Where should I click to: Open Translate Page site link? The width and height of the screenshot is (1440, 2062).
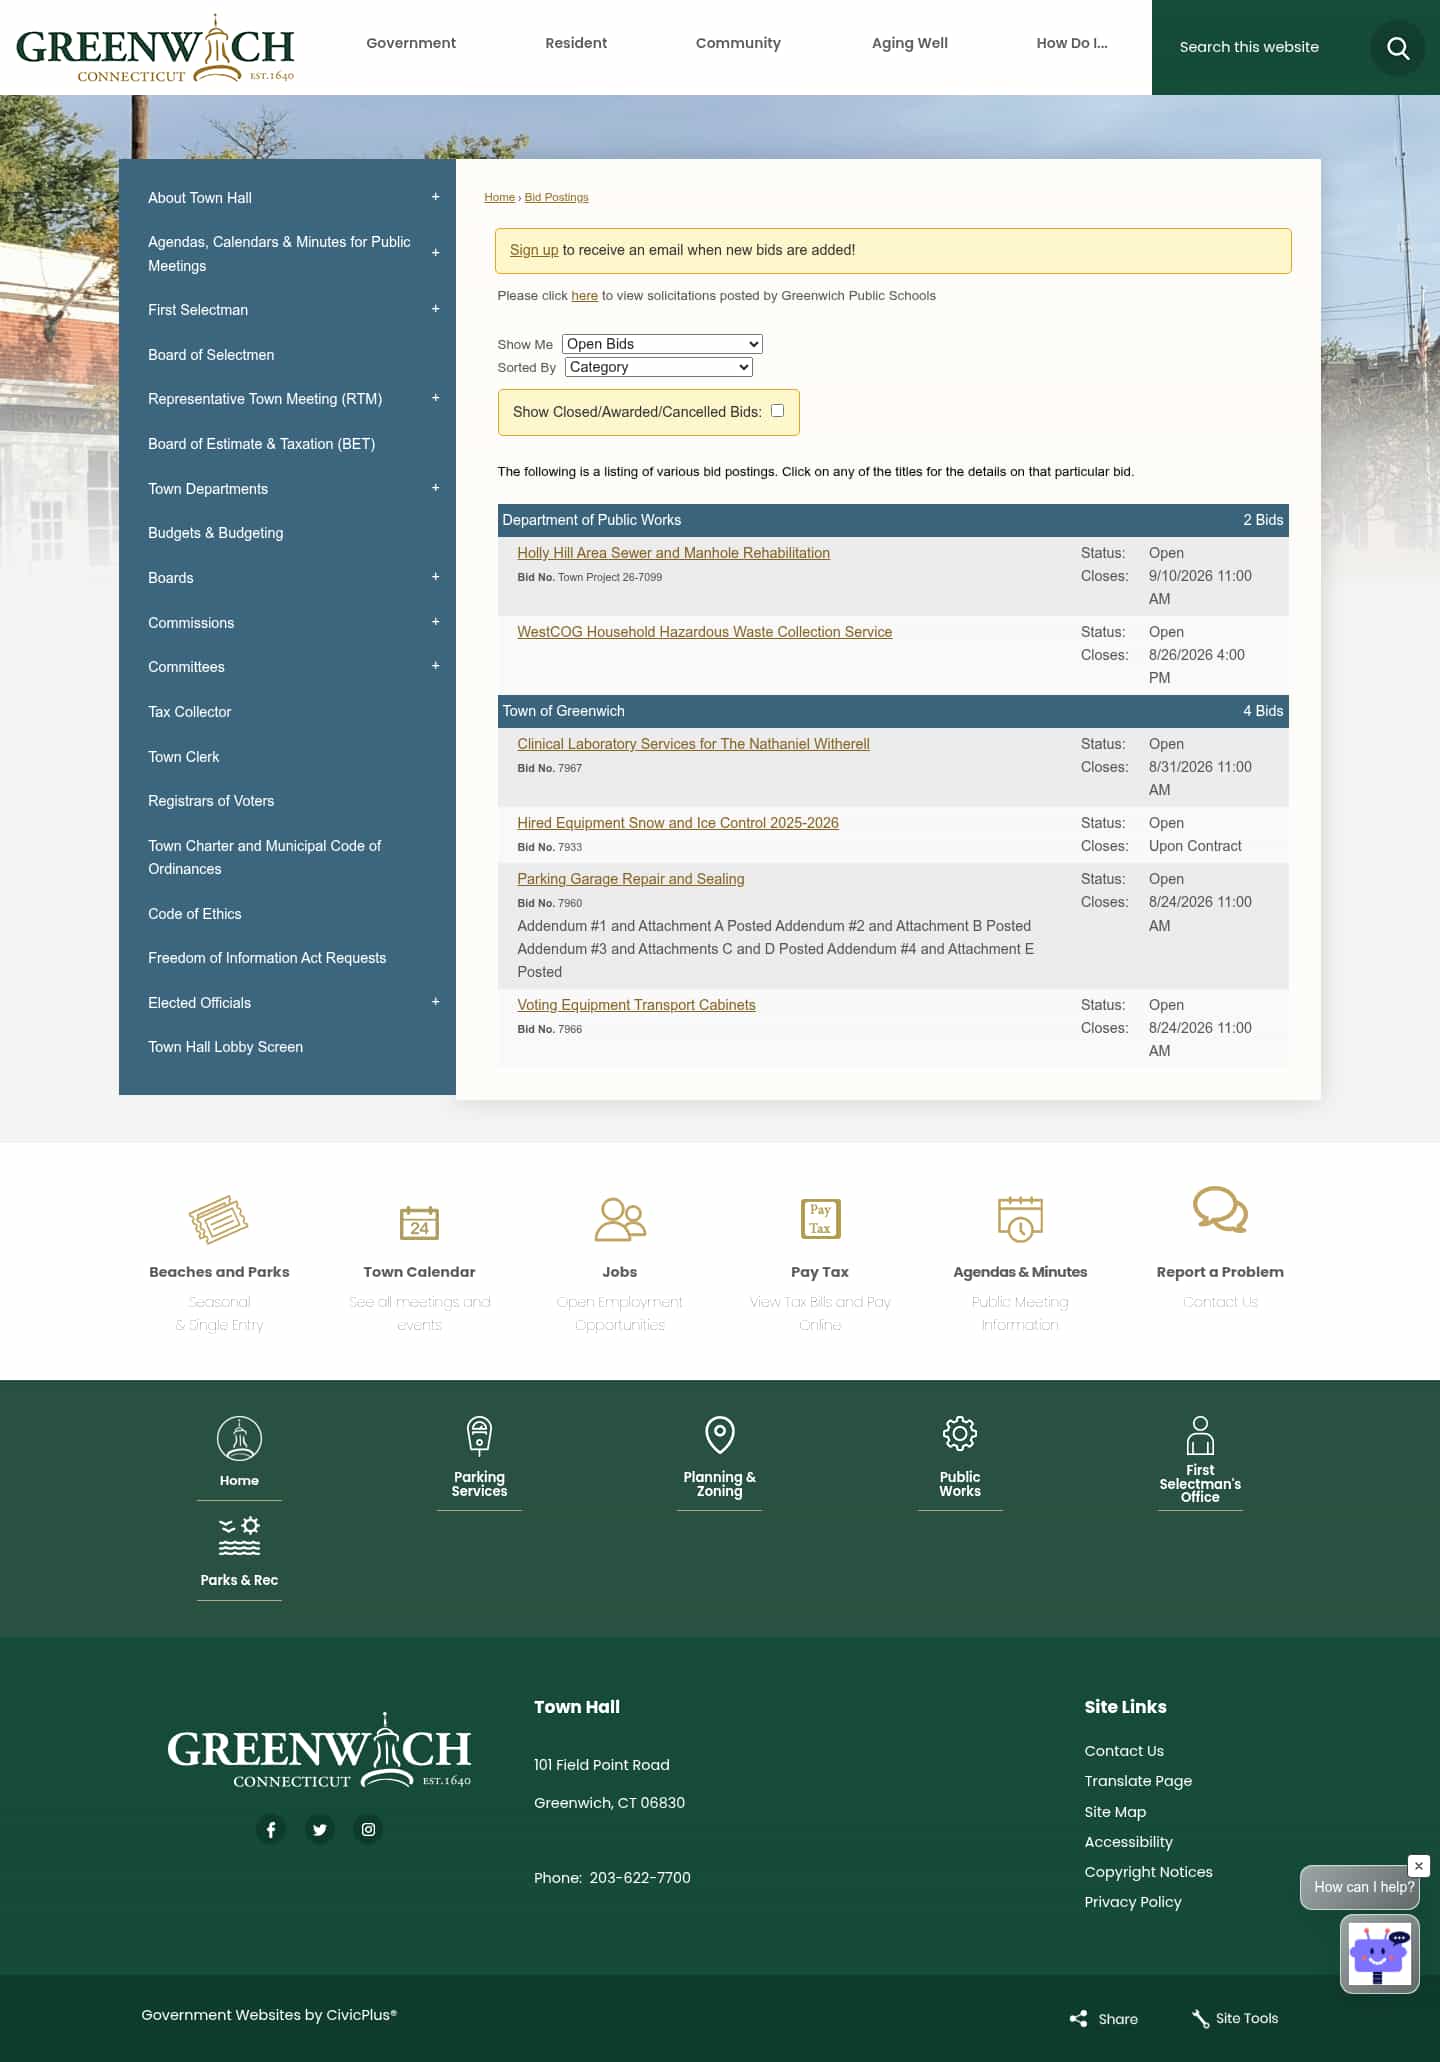[1138, 1781]
